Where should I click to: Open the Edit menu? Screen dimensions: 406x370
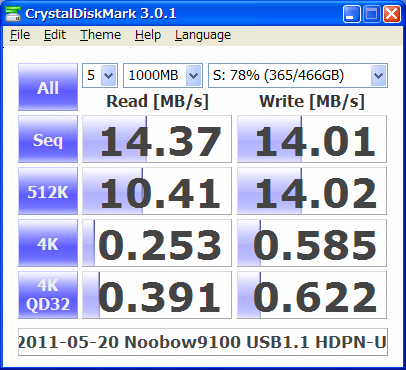pyautogui.click(x=55, y=35)
